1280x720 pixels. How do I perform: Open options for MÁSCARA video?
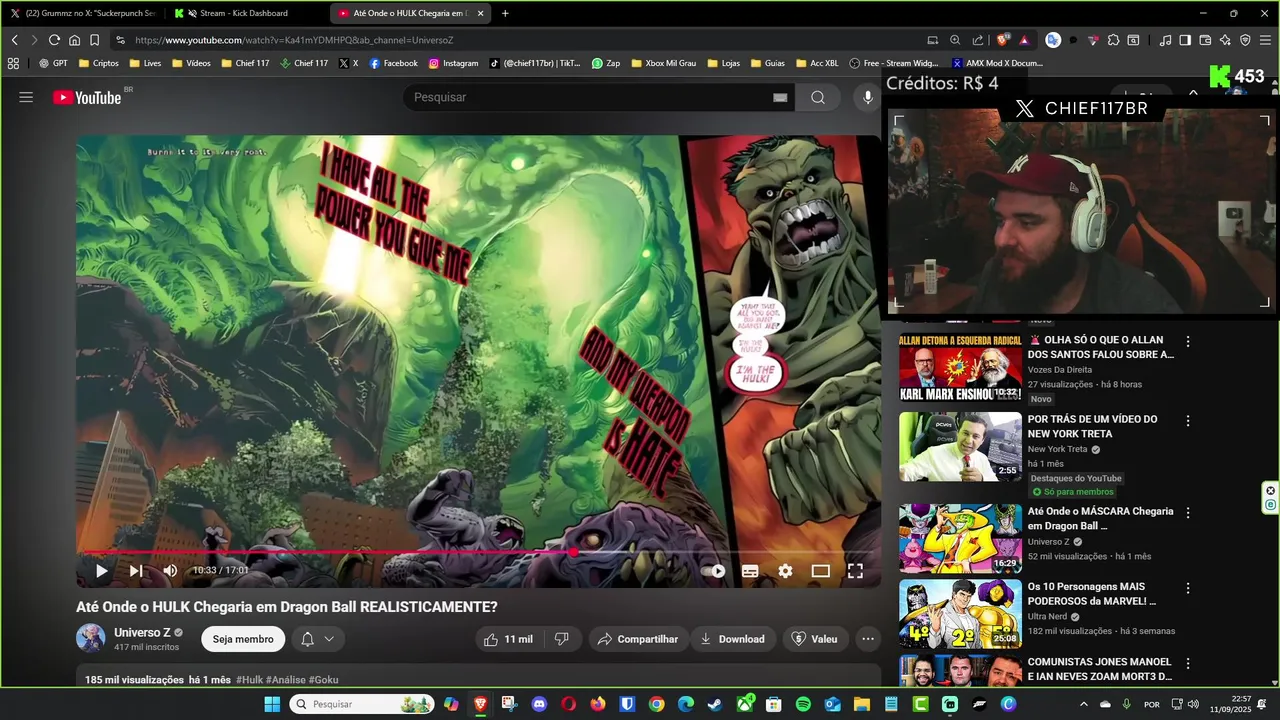pyautogui.click(x=1188, y=513)
